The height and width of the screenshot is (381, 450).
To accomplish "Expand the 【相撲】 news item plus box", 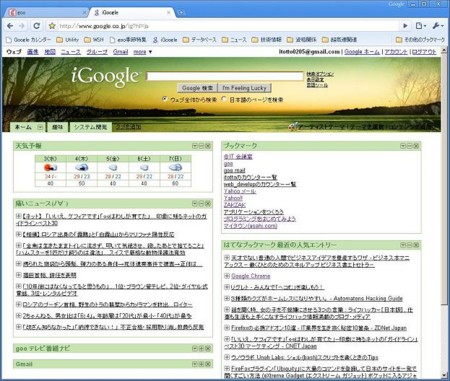I will (x=19, y=234).
